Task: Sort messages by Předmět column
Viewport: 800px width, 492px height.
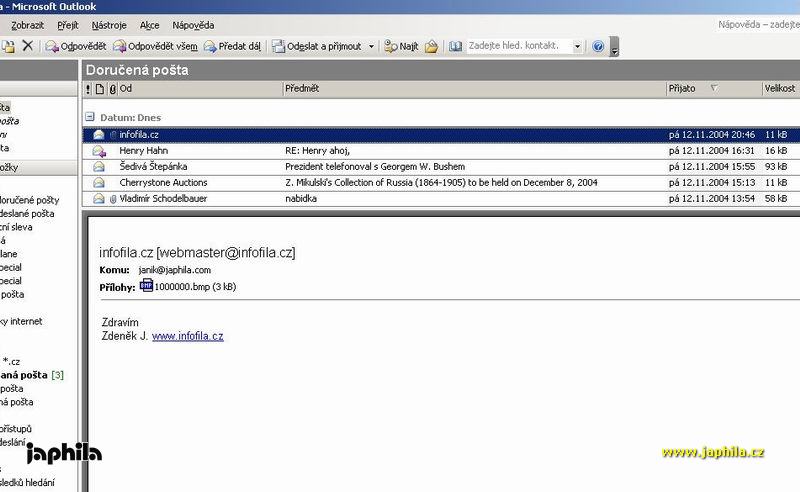Action: point(474,89)
